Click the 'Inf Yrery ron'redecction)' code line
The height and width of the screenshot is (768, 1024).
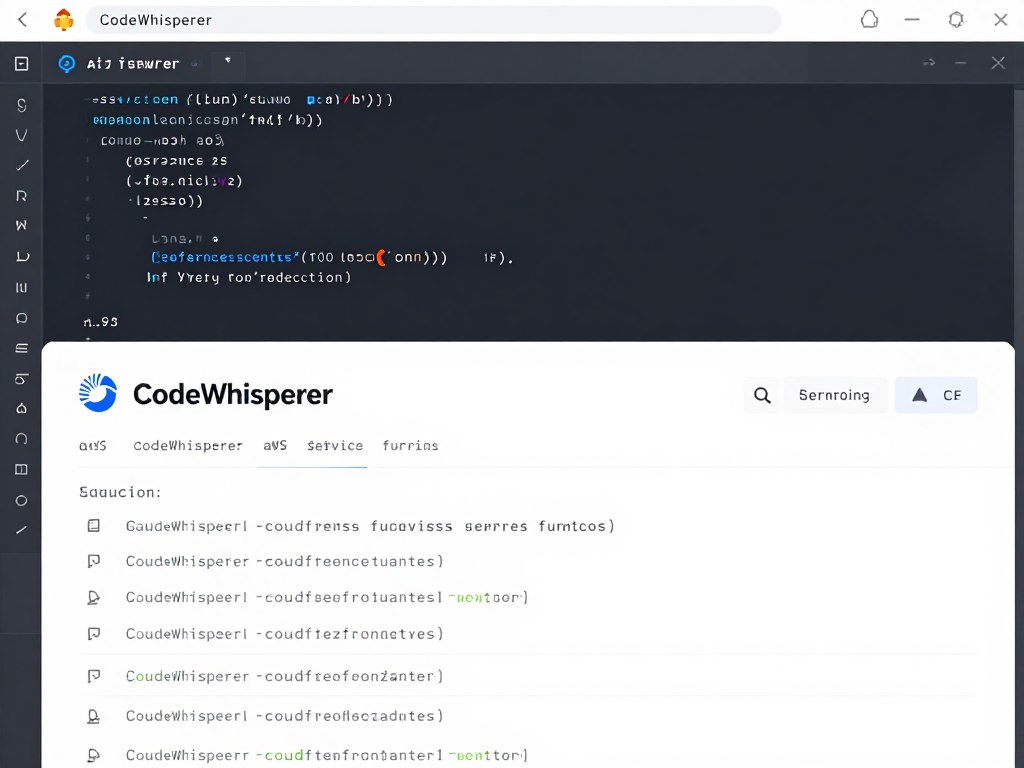(249, 277)
